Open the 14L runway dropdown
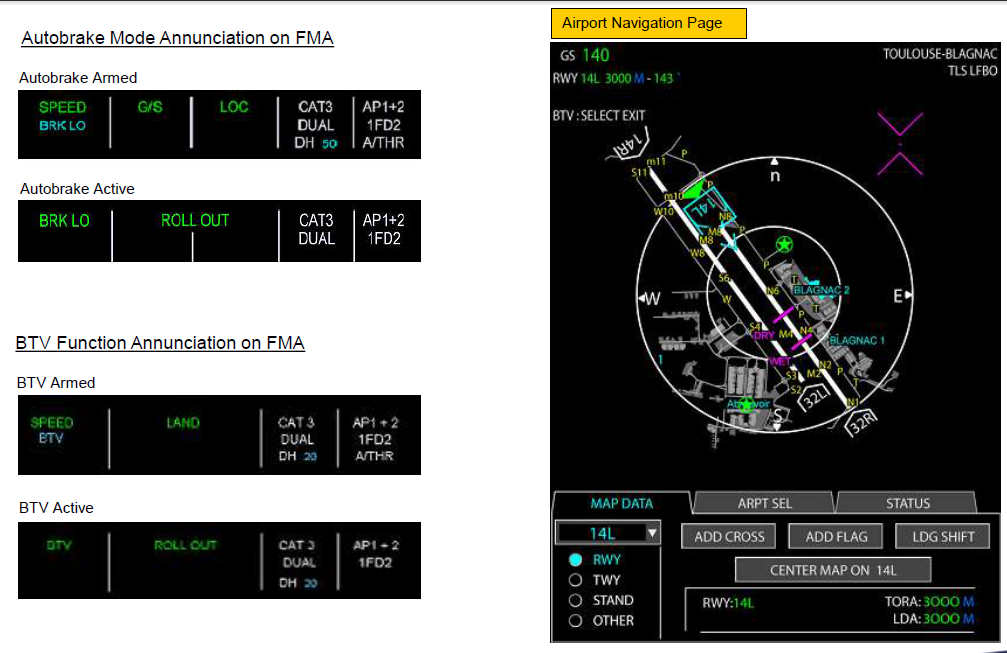The height and width of the screenshot is (653, 1007). point(607,533)
